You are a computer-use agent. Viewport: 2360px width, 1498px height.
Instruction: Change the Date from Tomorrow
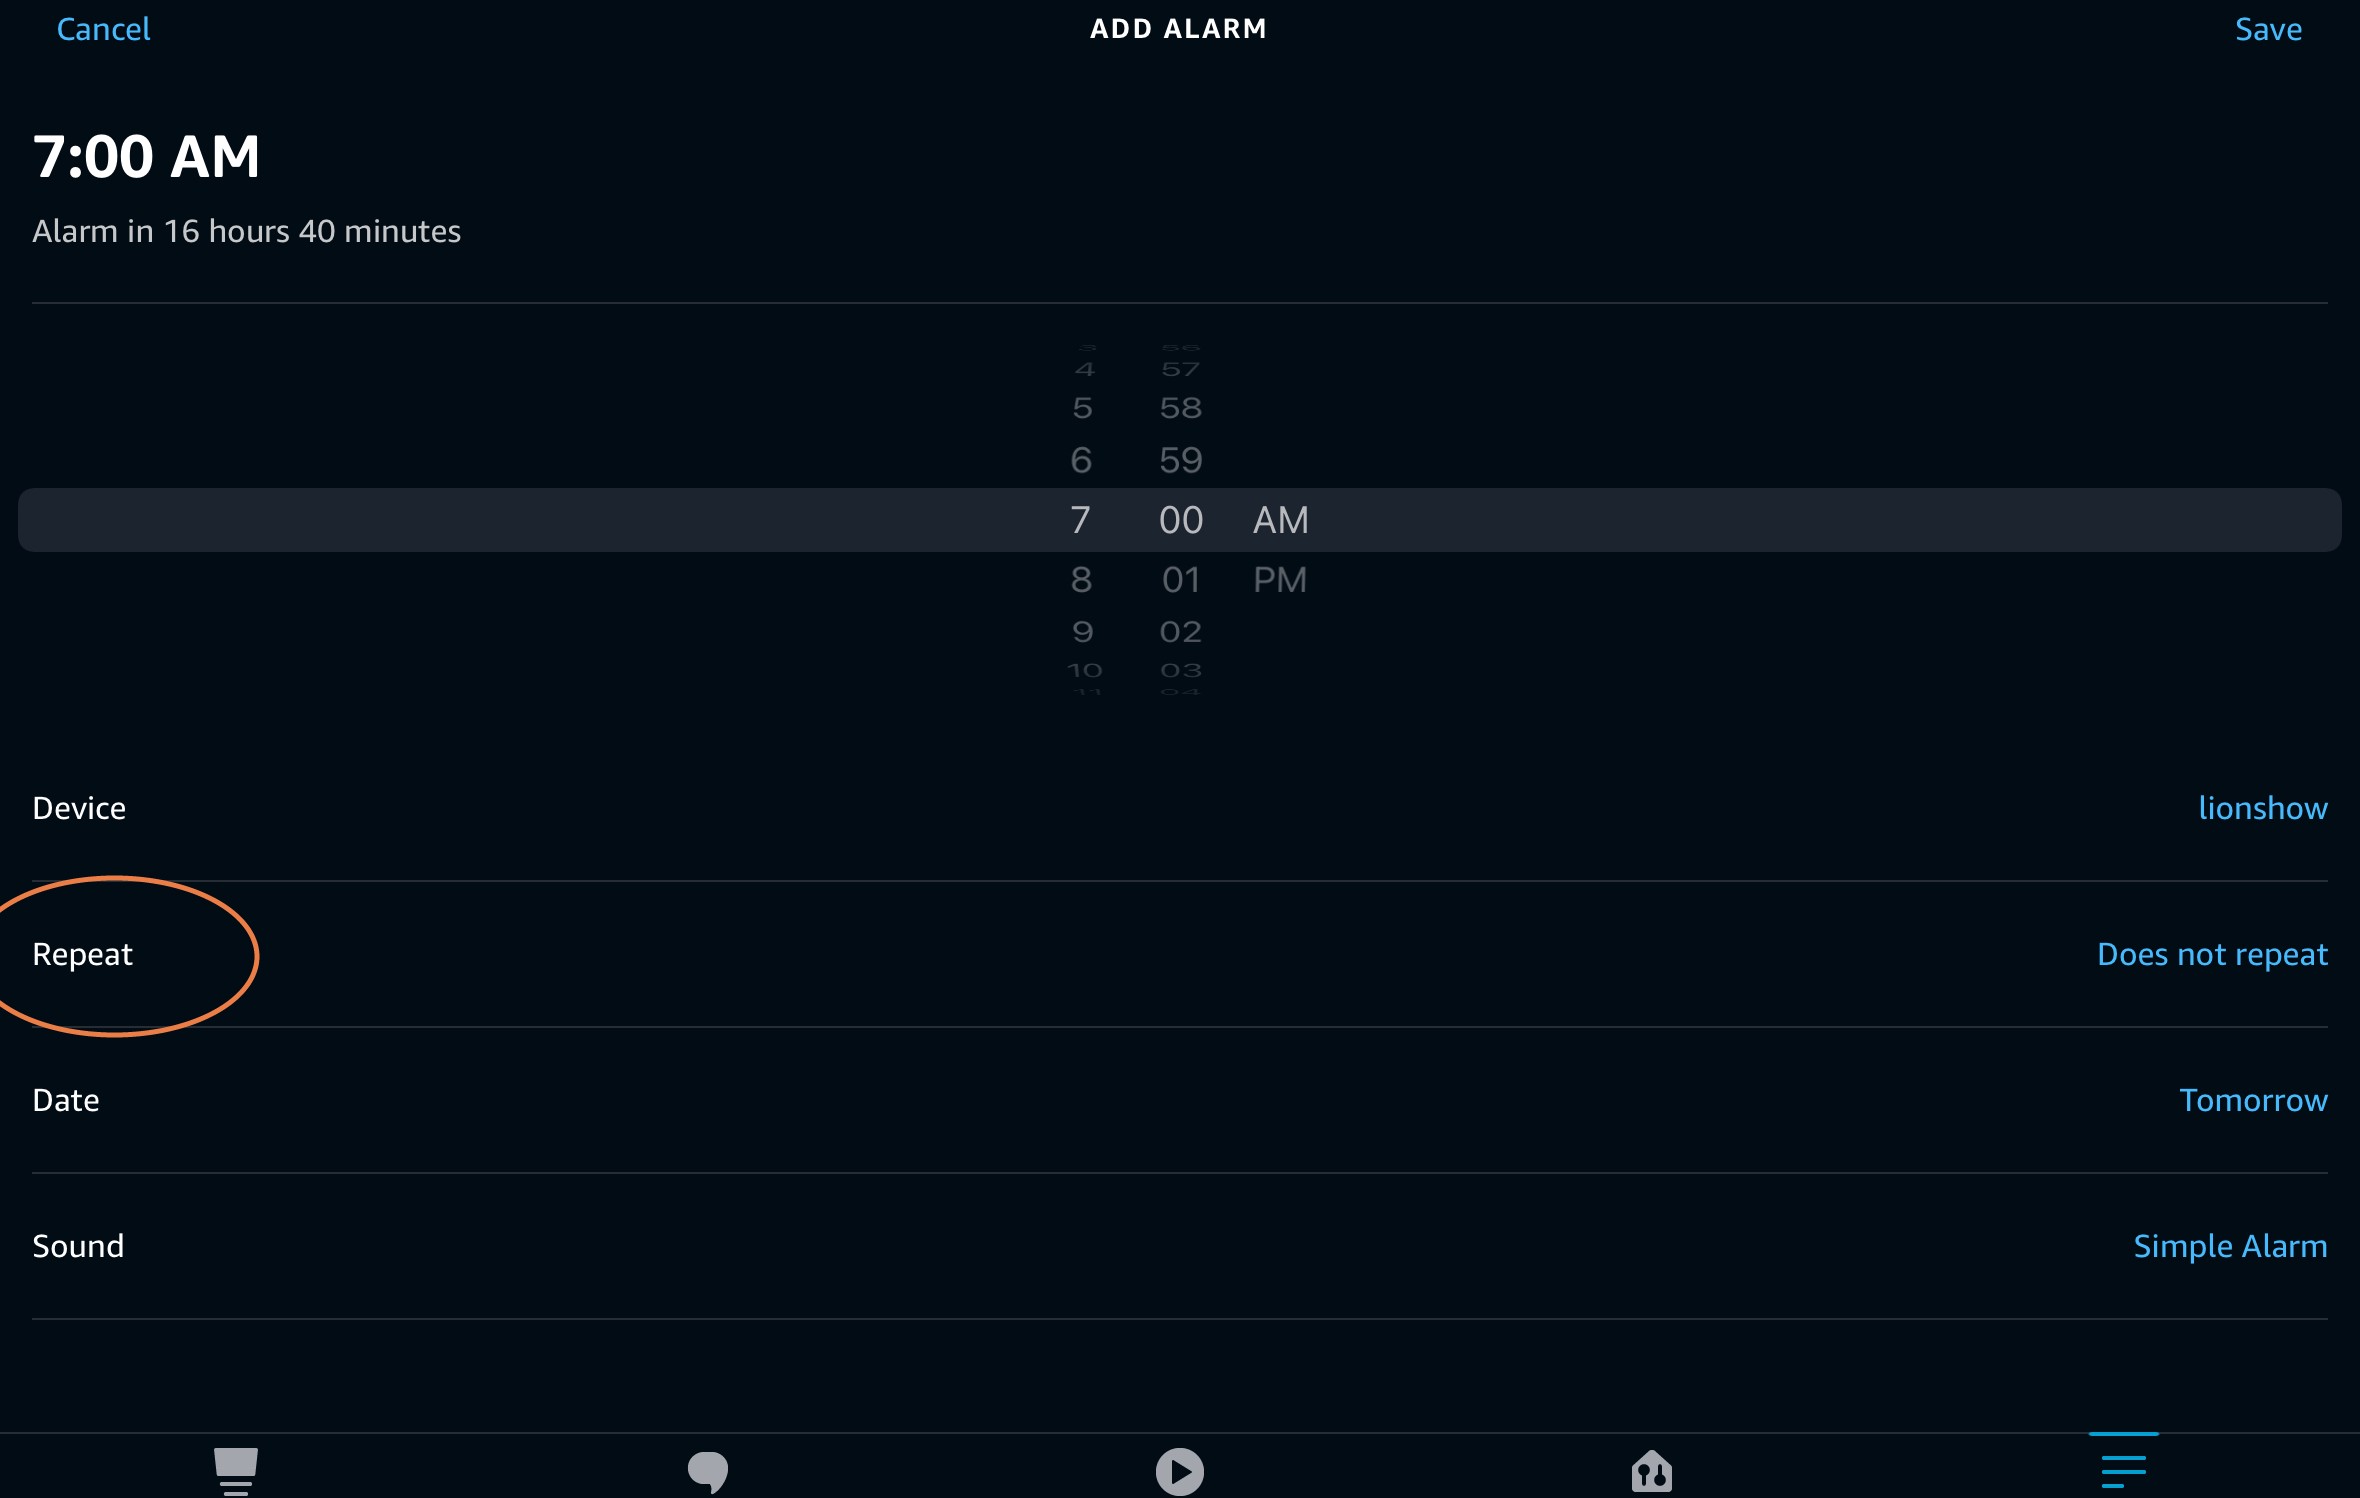click(2253, 1099)
